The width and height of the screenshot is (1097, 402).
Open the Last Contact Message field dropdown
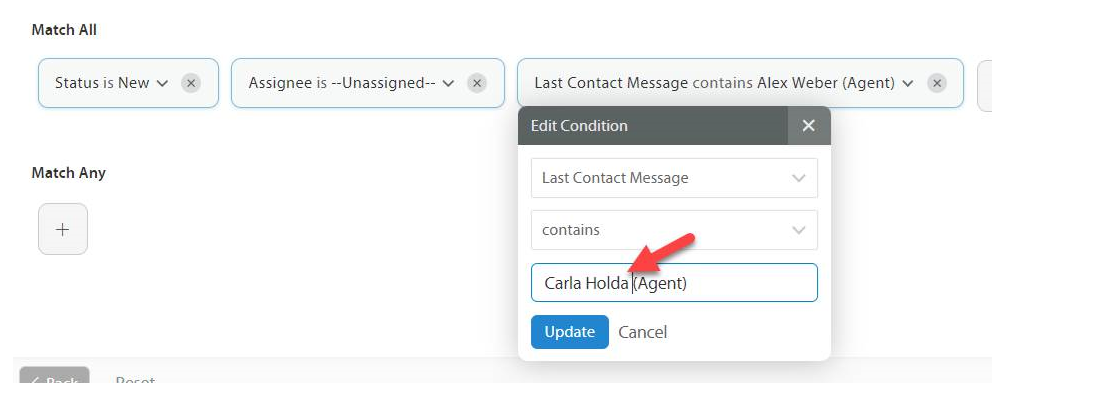[x=674, y=178]
